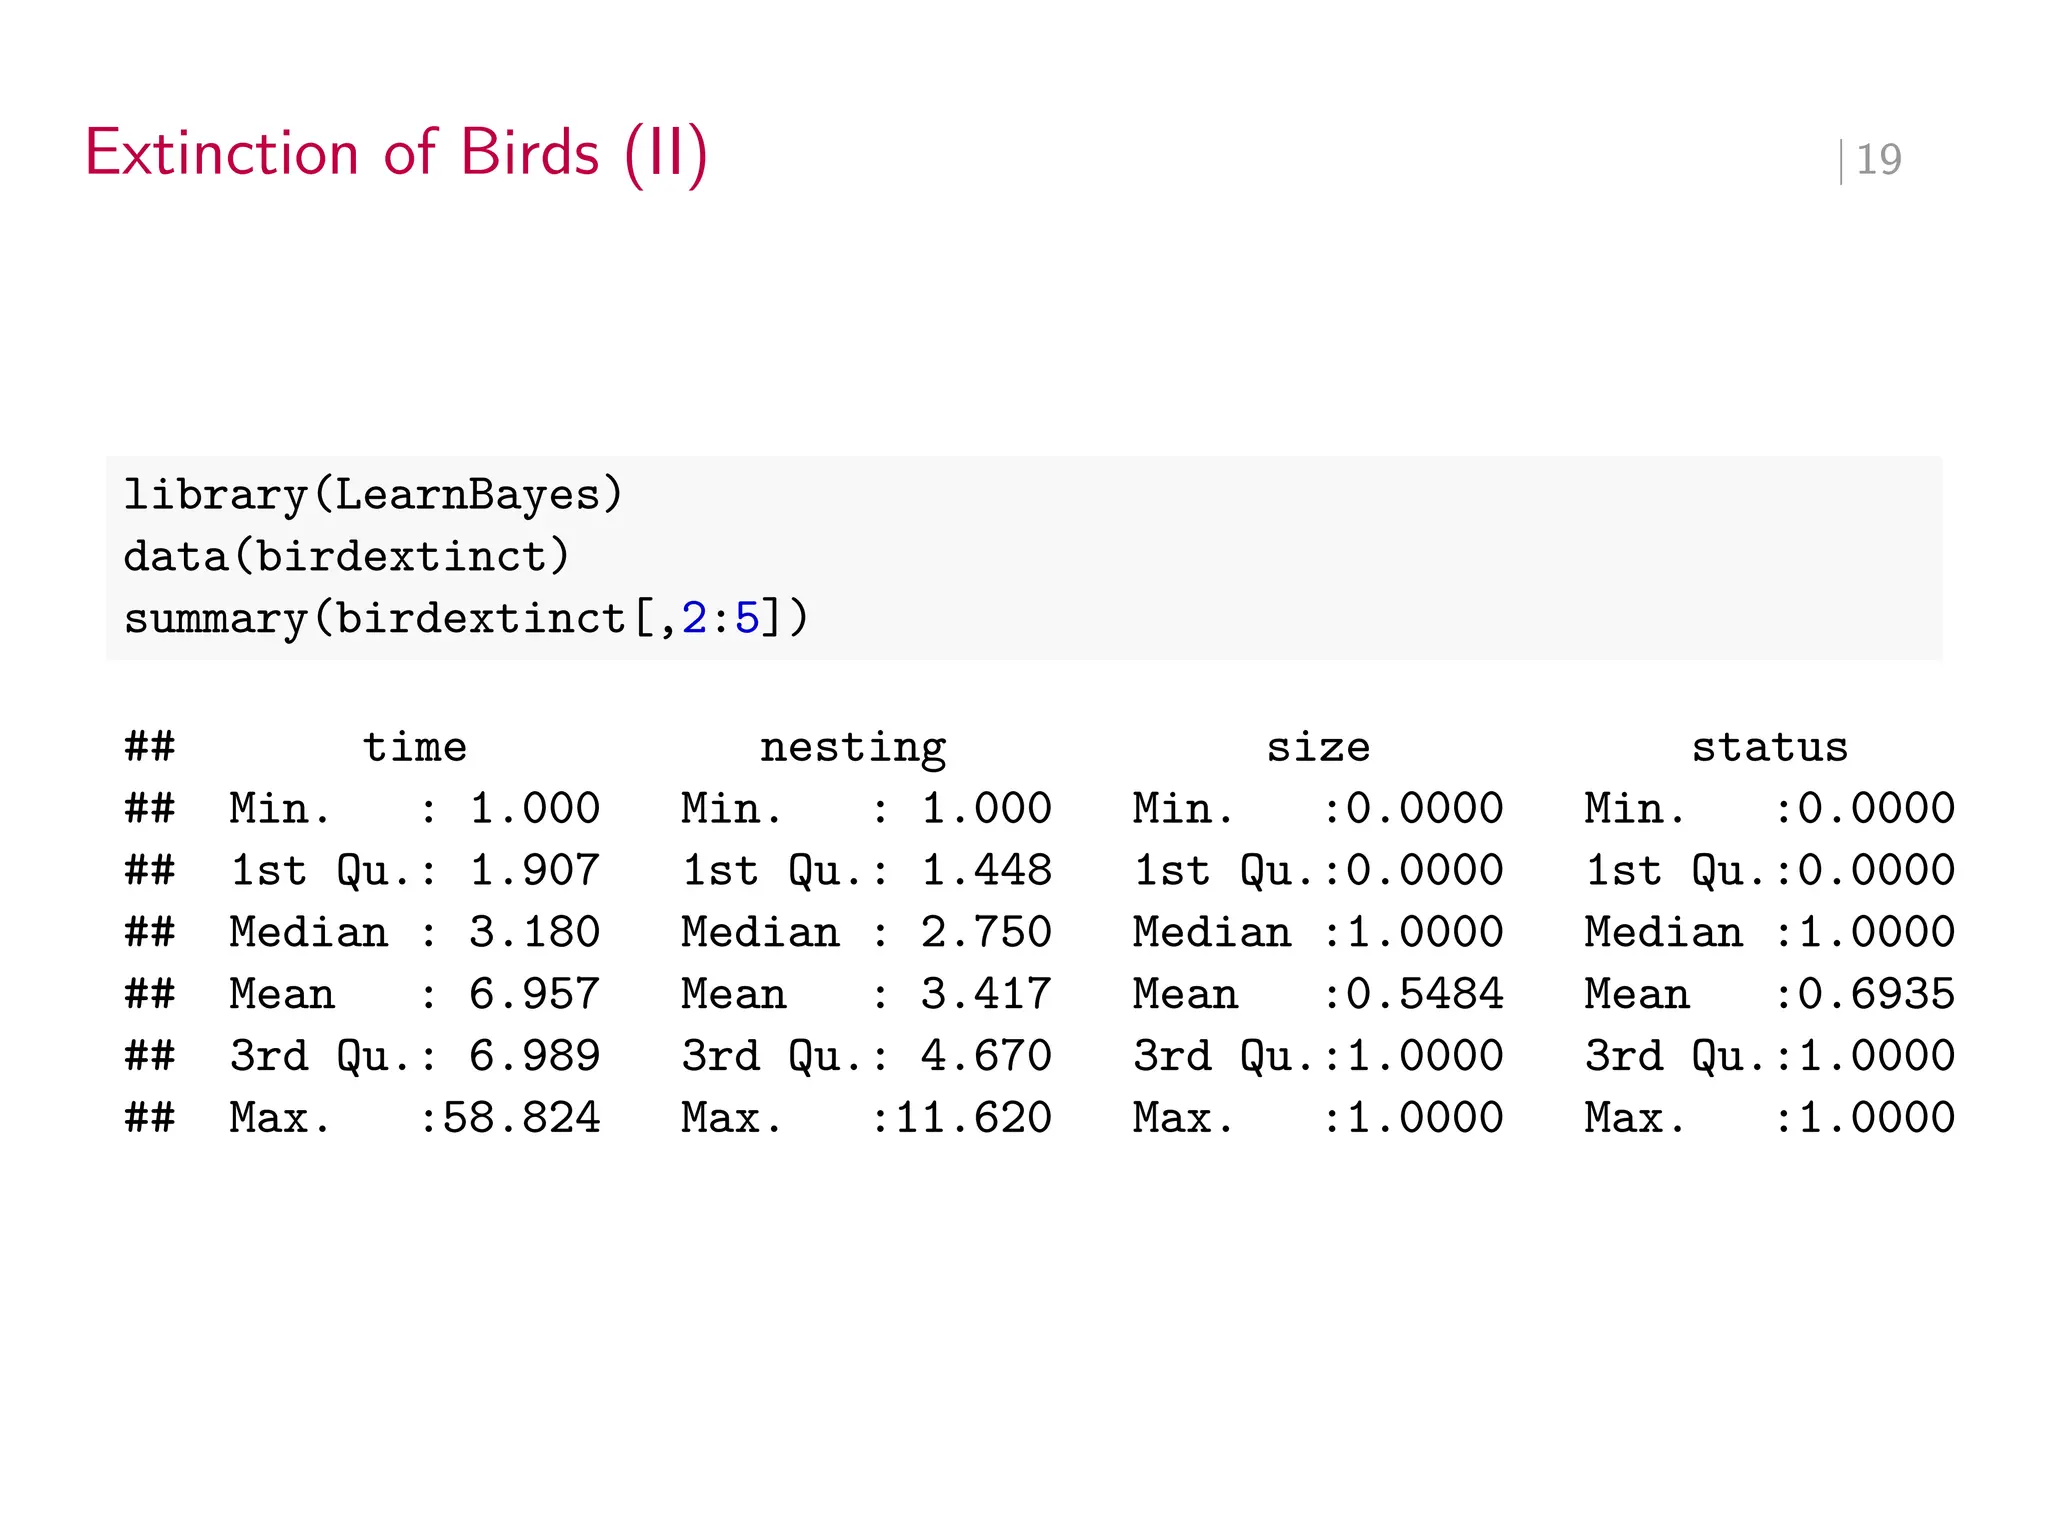Screen dimensions: 2048x1536
Task: Click the status Min. value 0.0000
Action: coord(1877,809)
